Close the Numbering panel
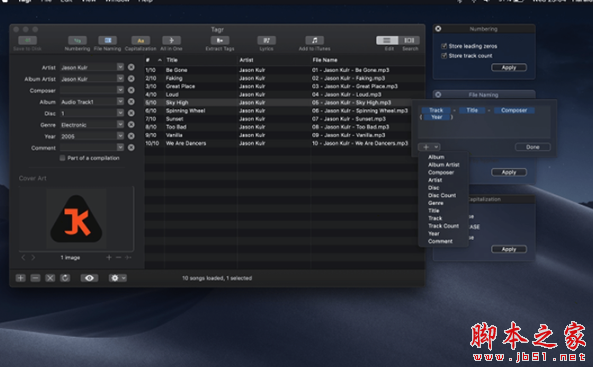 coord(438,29)
